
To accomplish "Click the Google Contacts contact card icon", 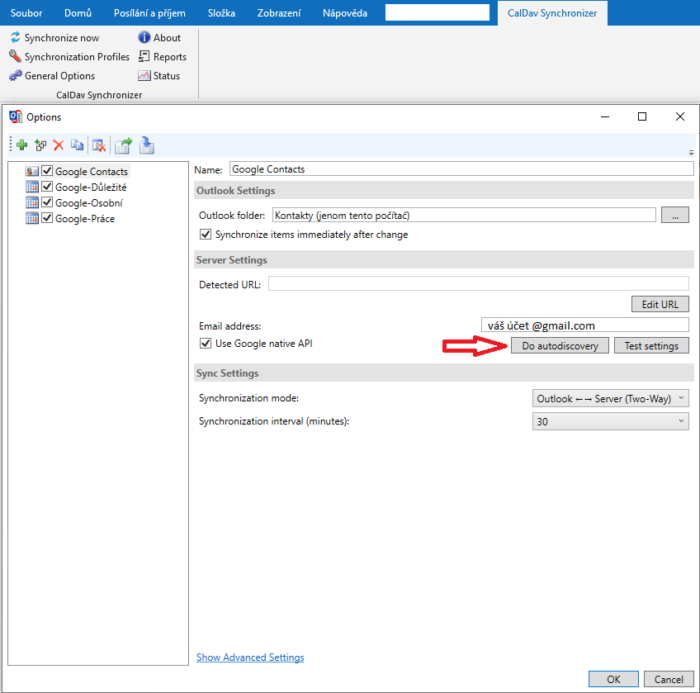I will [32, 171].
